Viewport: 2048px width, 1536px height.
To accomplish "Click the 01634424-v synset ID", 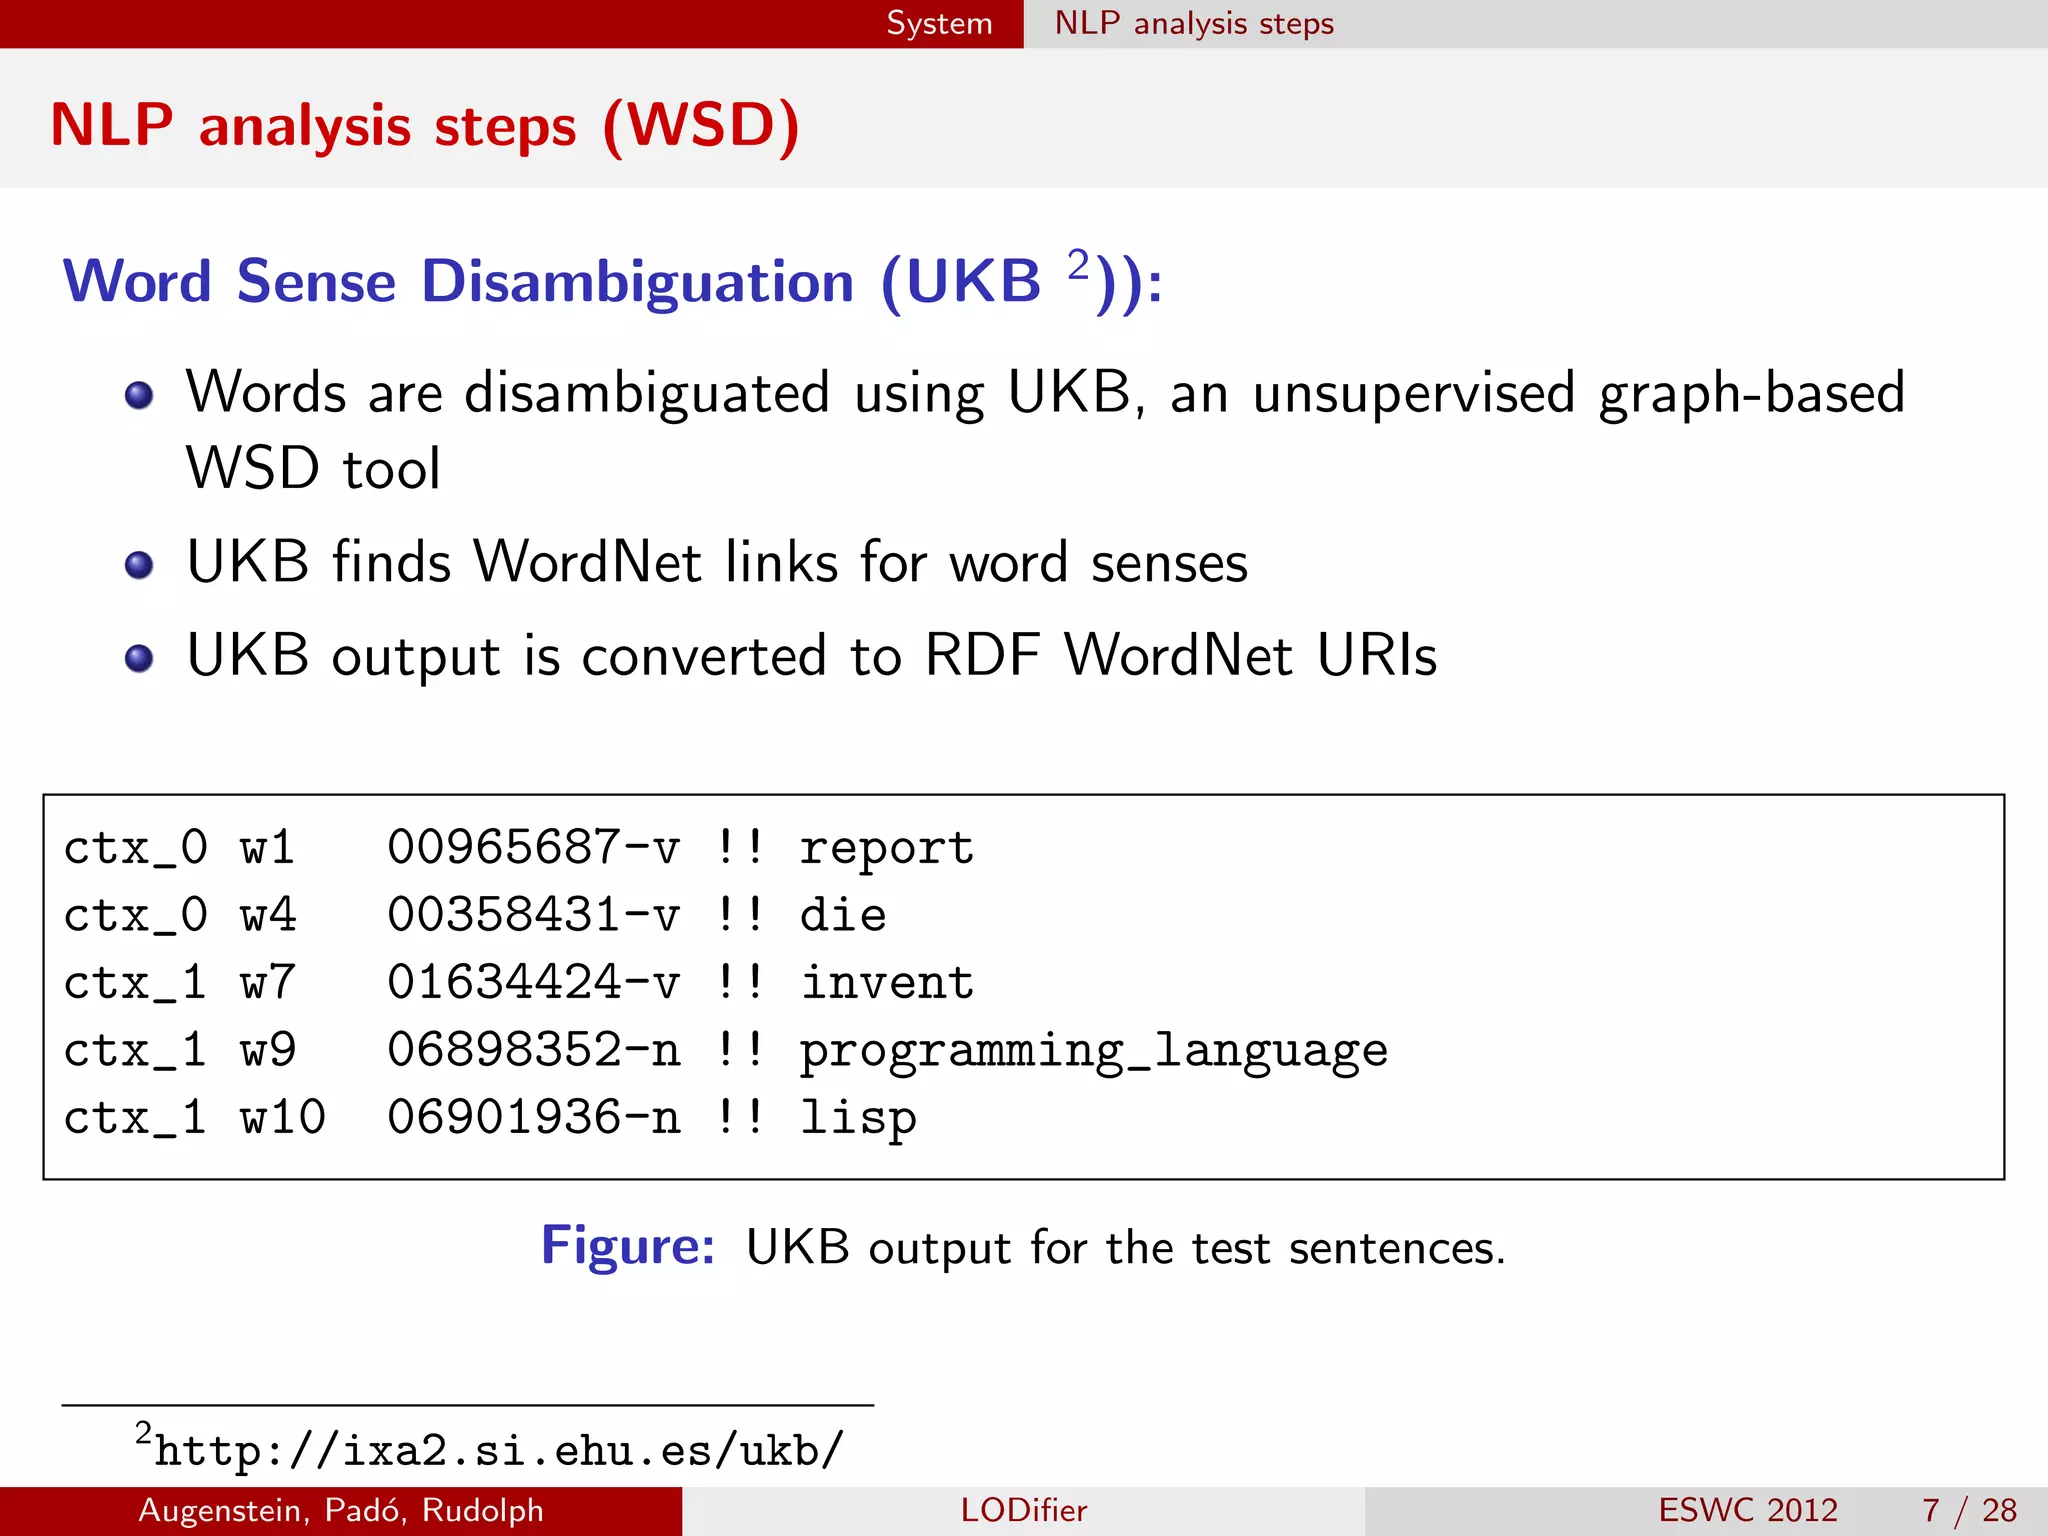I will (x=534, y=982).
